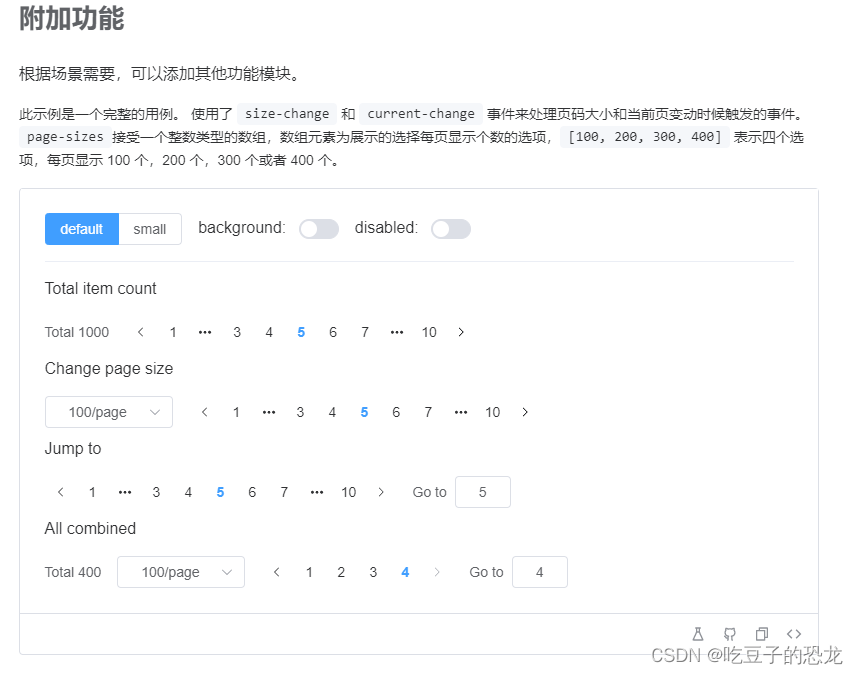
Task: Select page 7 in Total item count pagination
Action: 364,331
